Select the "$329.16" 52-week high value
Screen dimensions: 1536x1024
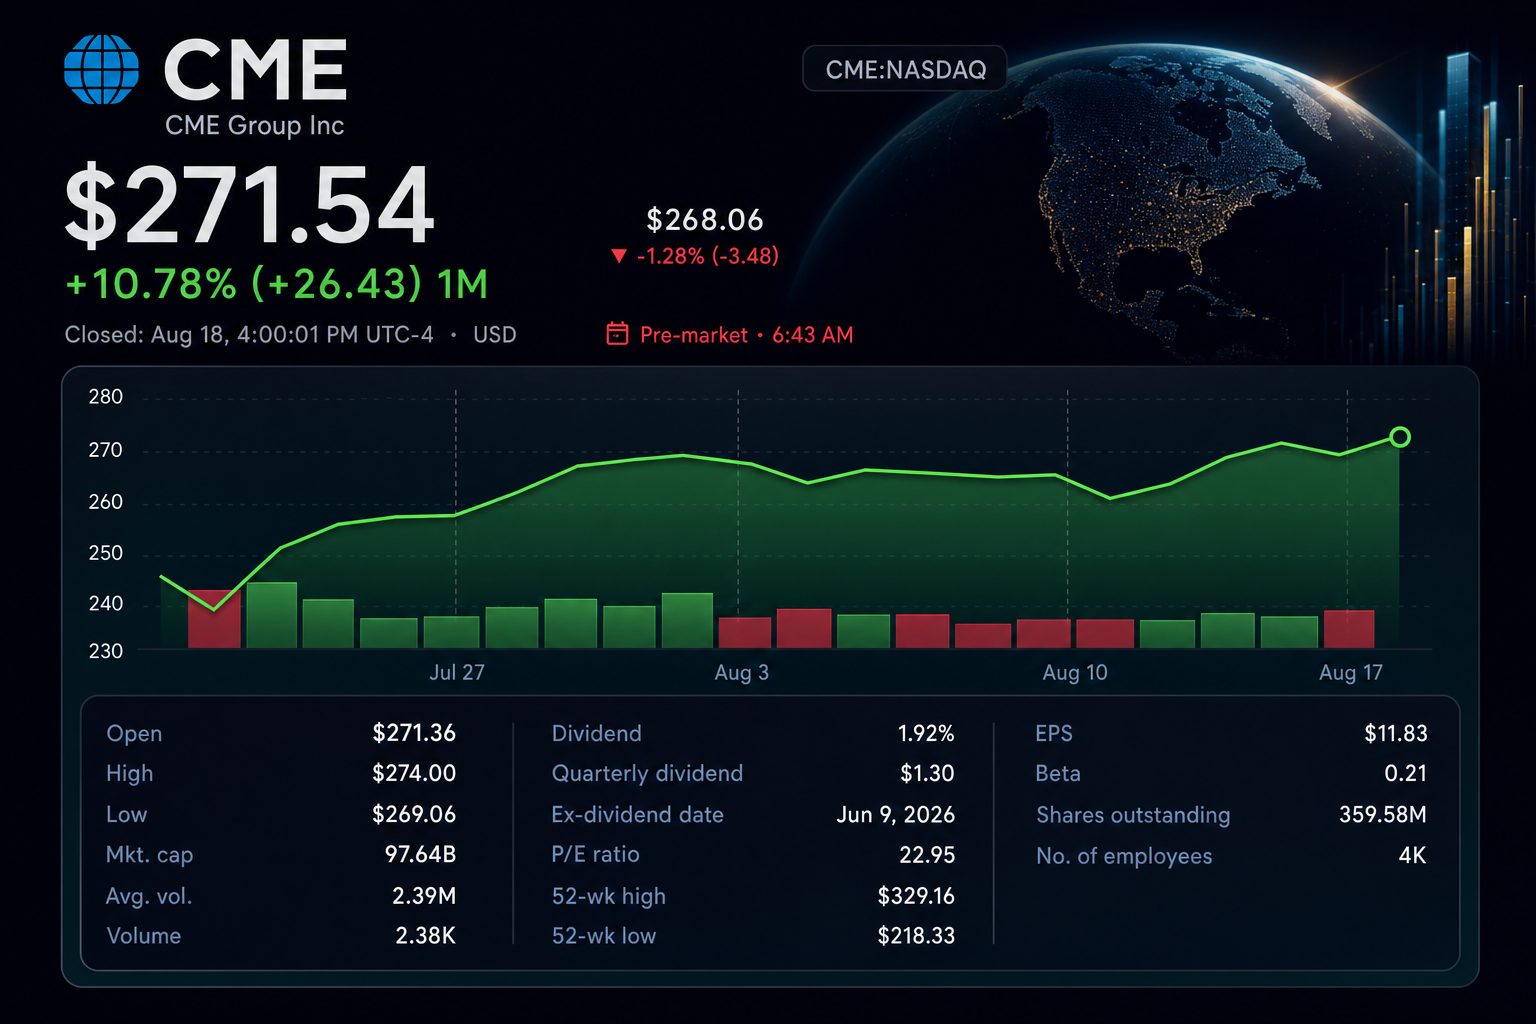pos(916,896)
